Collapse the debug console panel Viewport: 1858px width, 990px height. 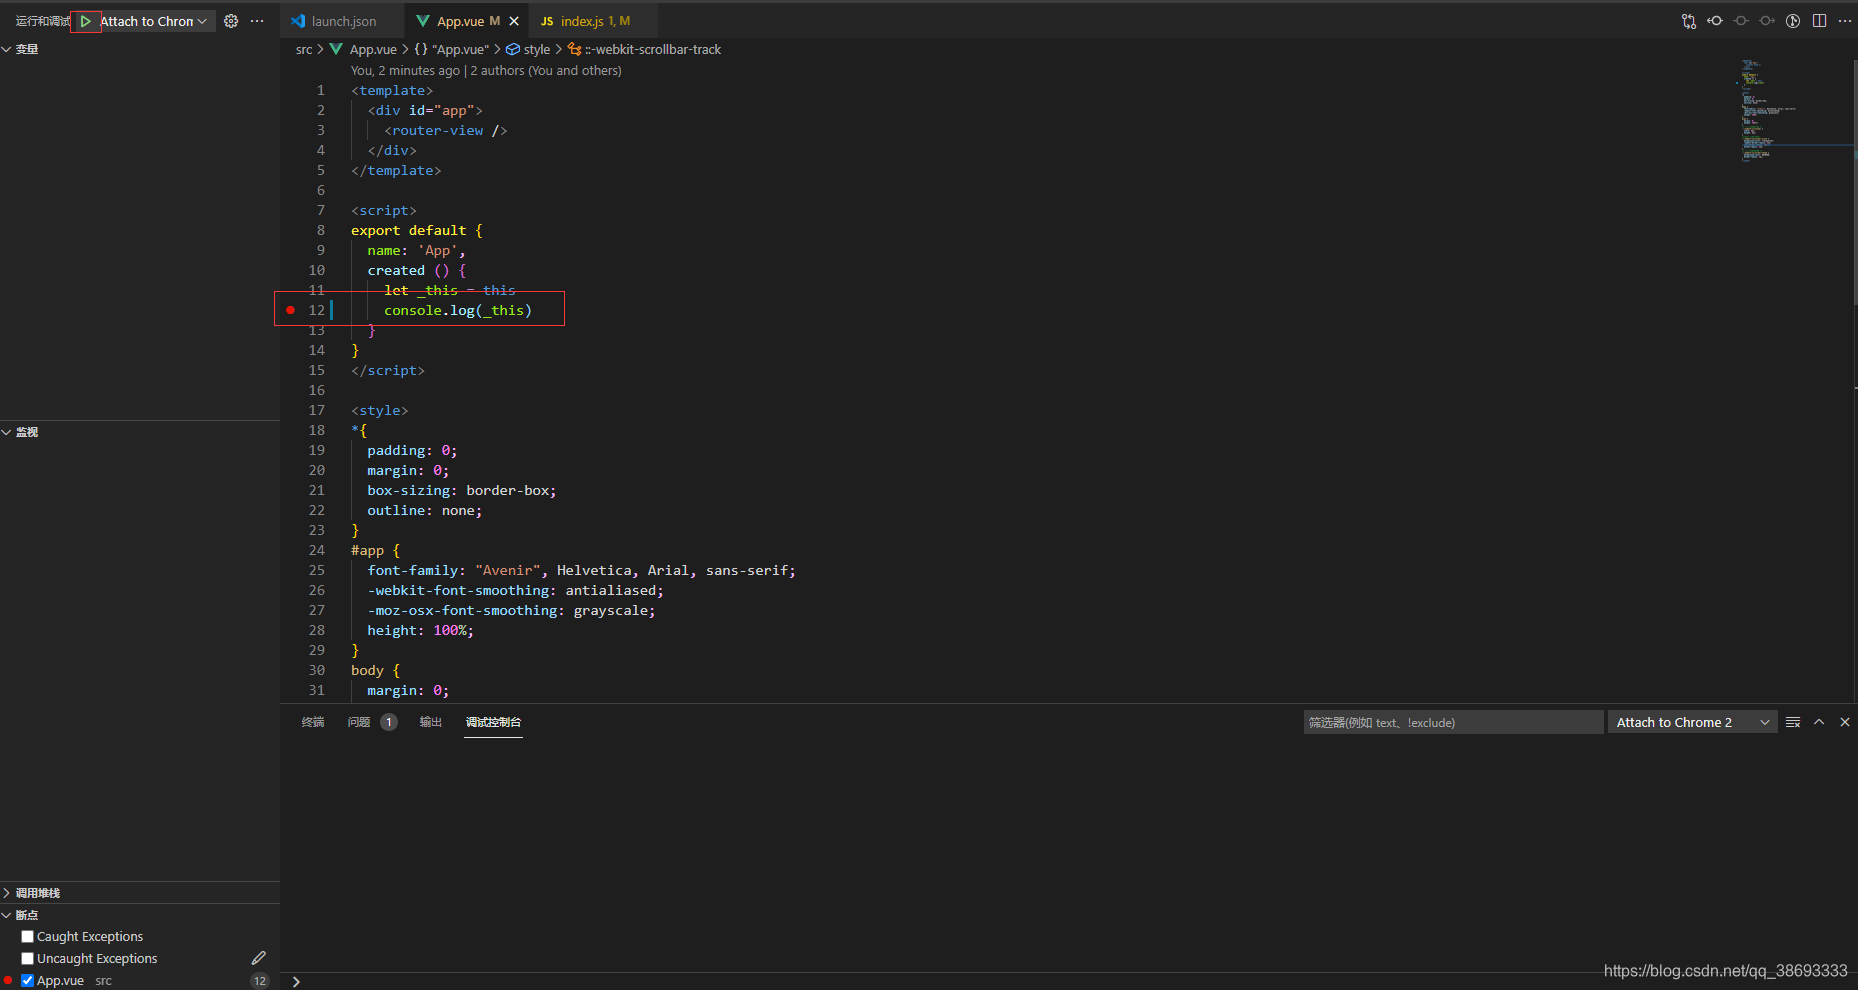(1819, 721)
